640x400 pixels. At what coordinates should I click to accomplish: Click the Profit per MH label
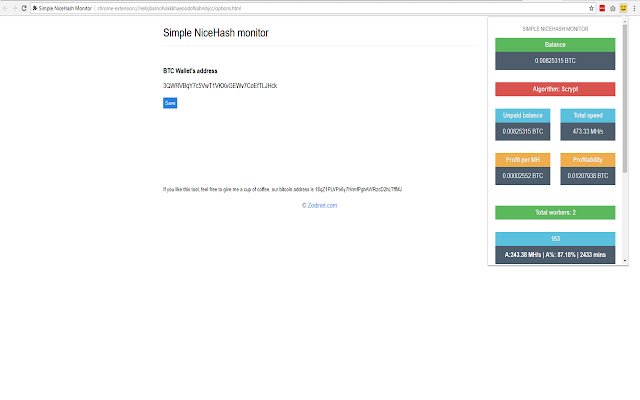[522, 160]
